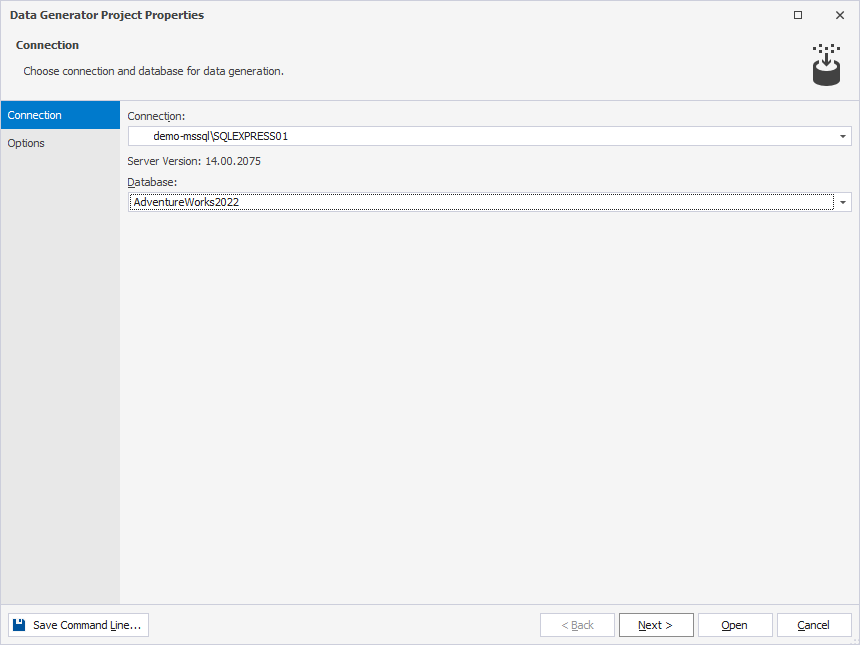Close the Data Generator Project Properties window
Viewport: 860px width, 645px height.
point(840,15)
